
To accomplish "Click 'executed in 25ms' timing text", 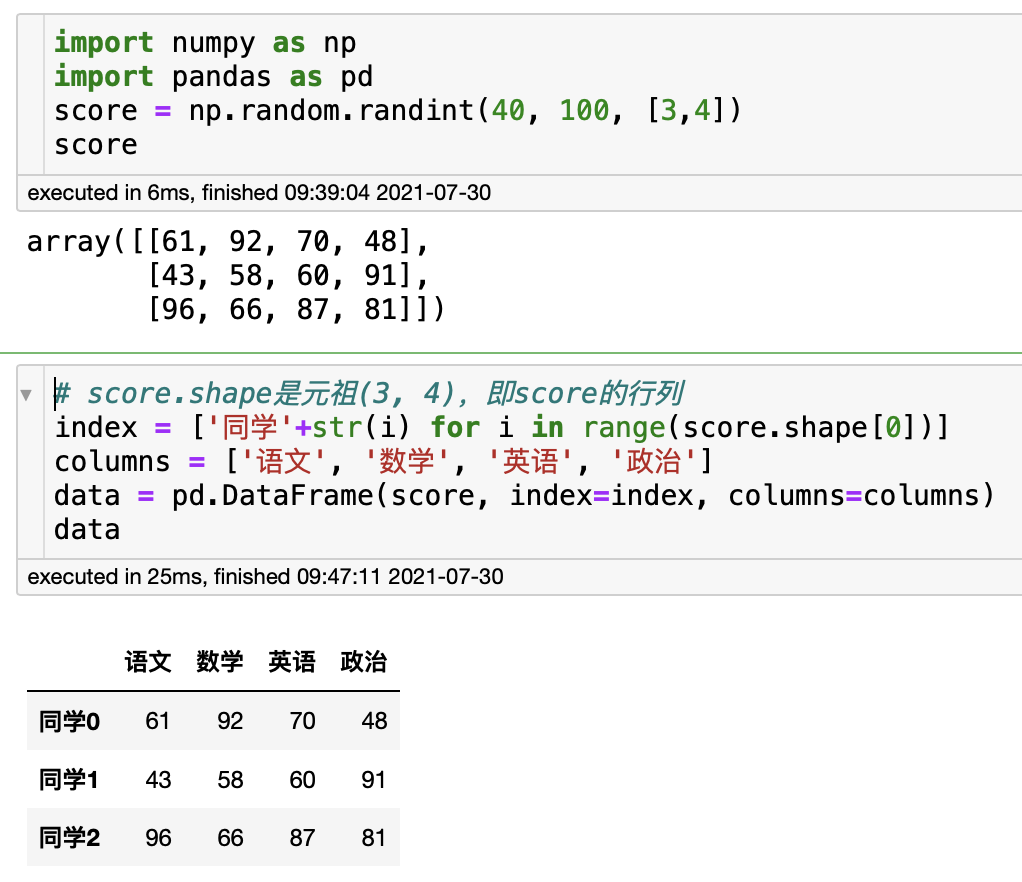I will coord(265,577).
